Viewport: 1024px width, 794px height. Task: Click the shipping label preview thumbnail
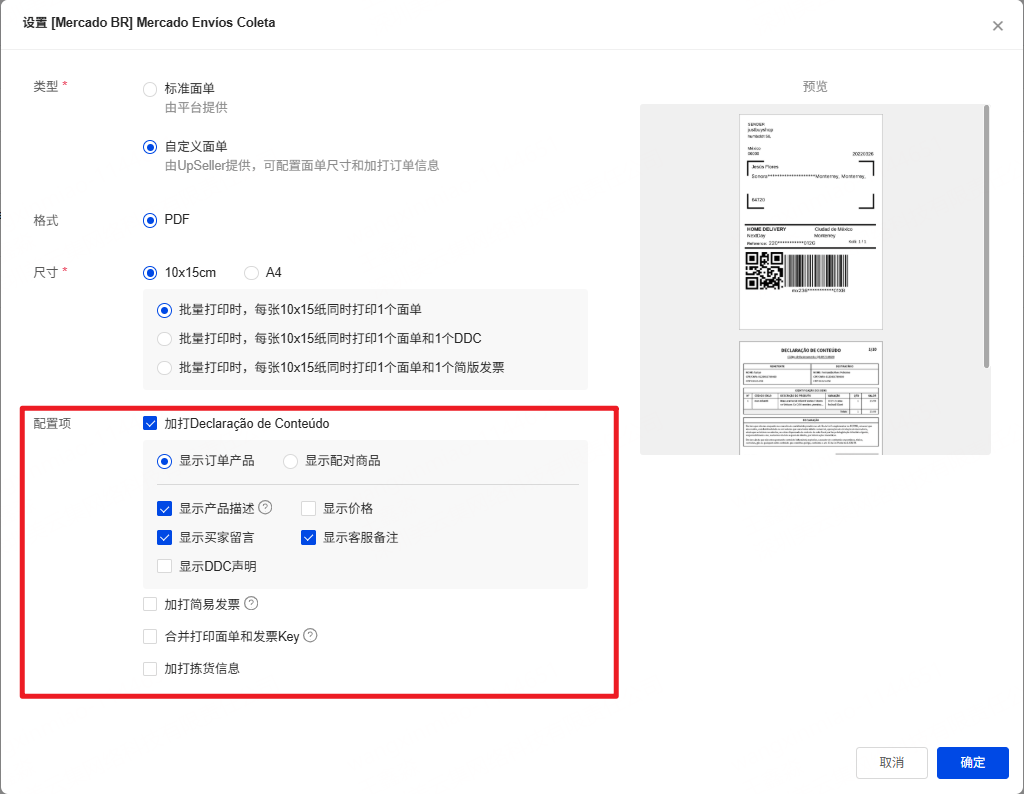[x=811, y=221]
